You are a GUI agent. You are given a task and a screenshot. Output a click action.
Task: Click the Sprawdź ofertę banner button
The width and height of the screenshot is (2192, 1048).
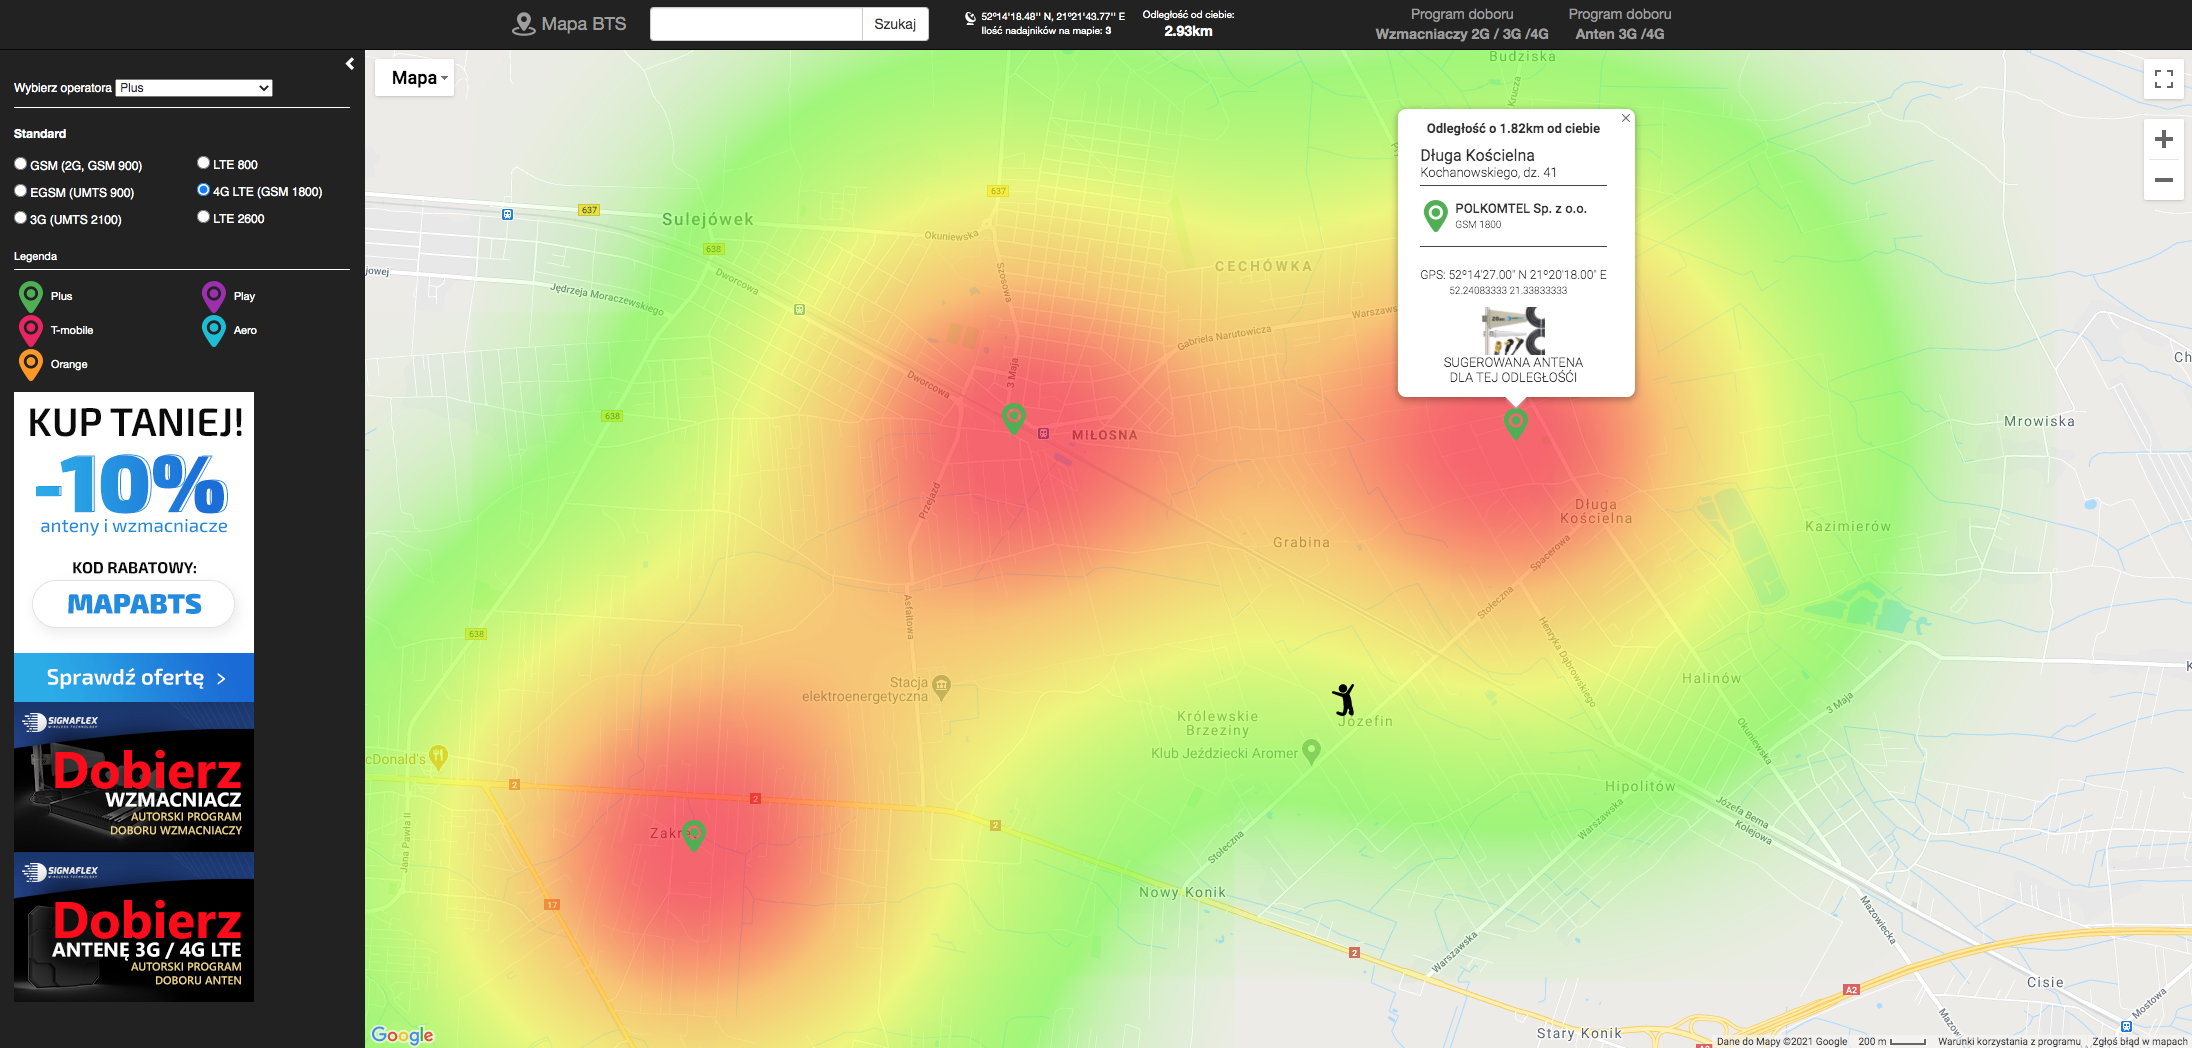[x=134, y=678]
